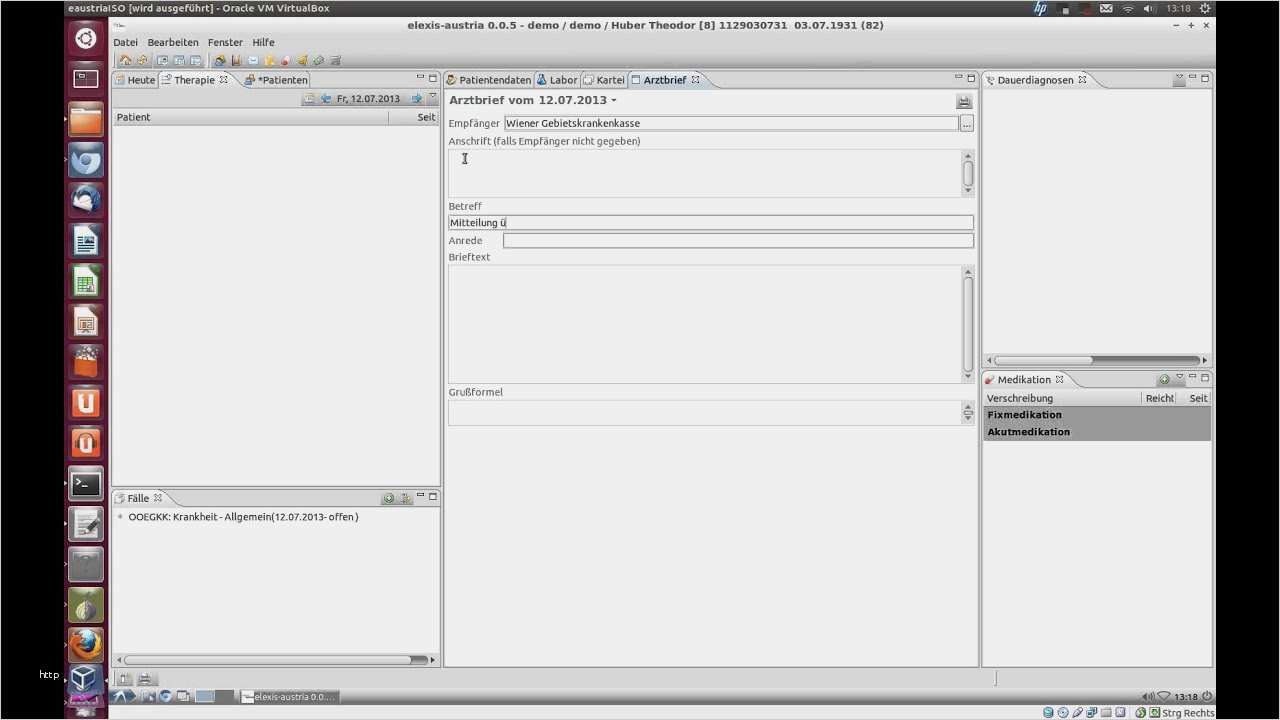1280x720 pixels.
Task: Launch Firefox from the Ubuntu dock
Action: pyautogui.click(x=86, y=644)
